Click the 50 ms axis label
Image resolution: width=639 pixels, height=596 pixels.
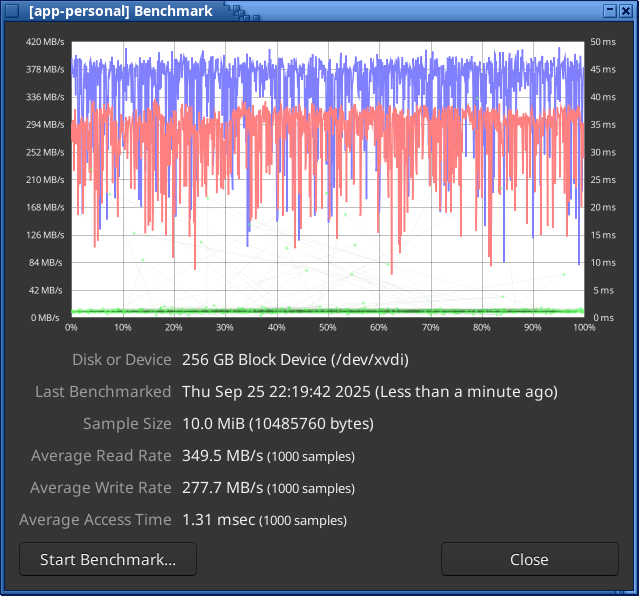pyautogui.click(x=602, y=42)
